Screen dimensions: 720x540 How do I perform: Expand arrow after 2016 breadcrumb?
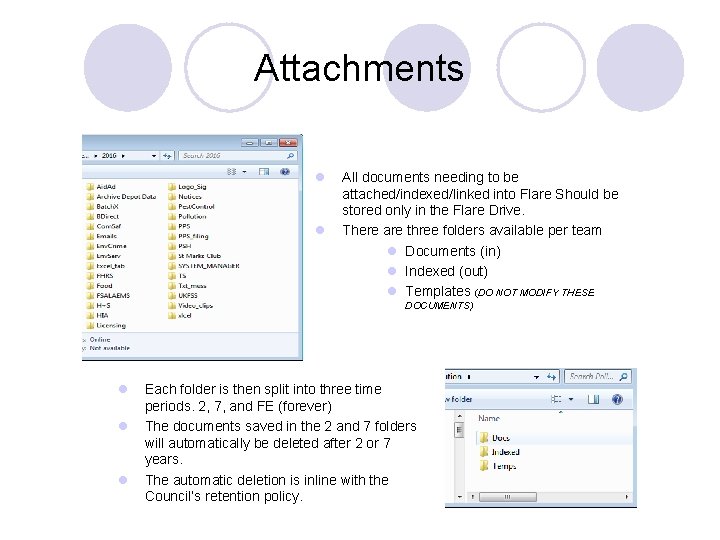tap(124, 156)
